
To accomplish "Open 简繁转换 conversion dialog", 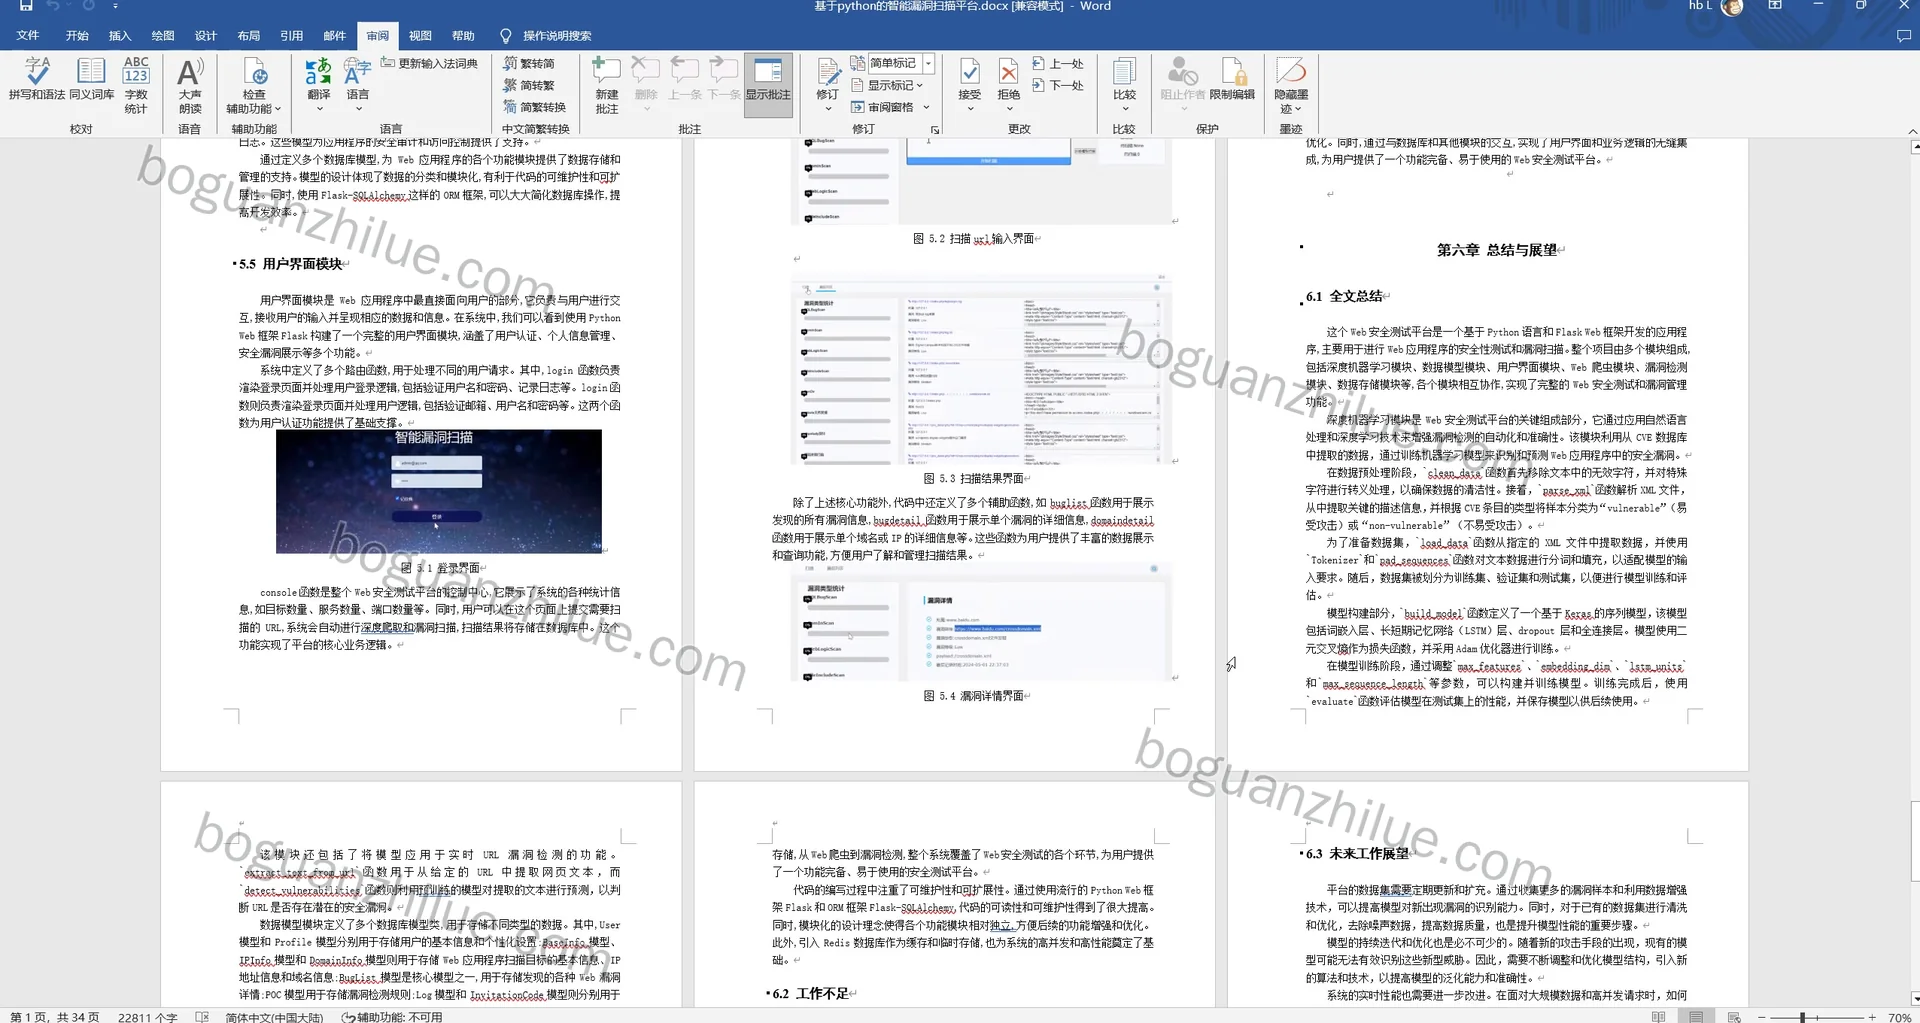I will point(534,107).
